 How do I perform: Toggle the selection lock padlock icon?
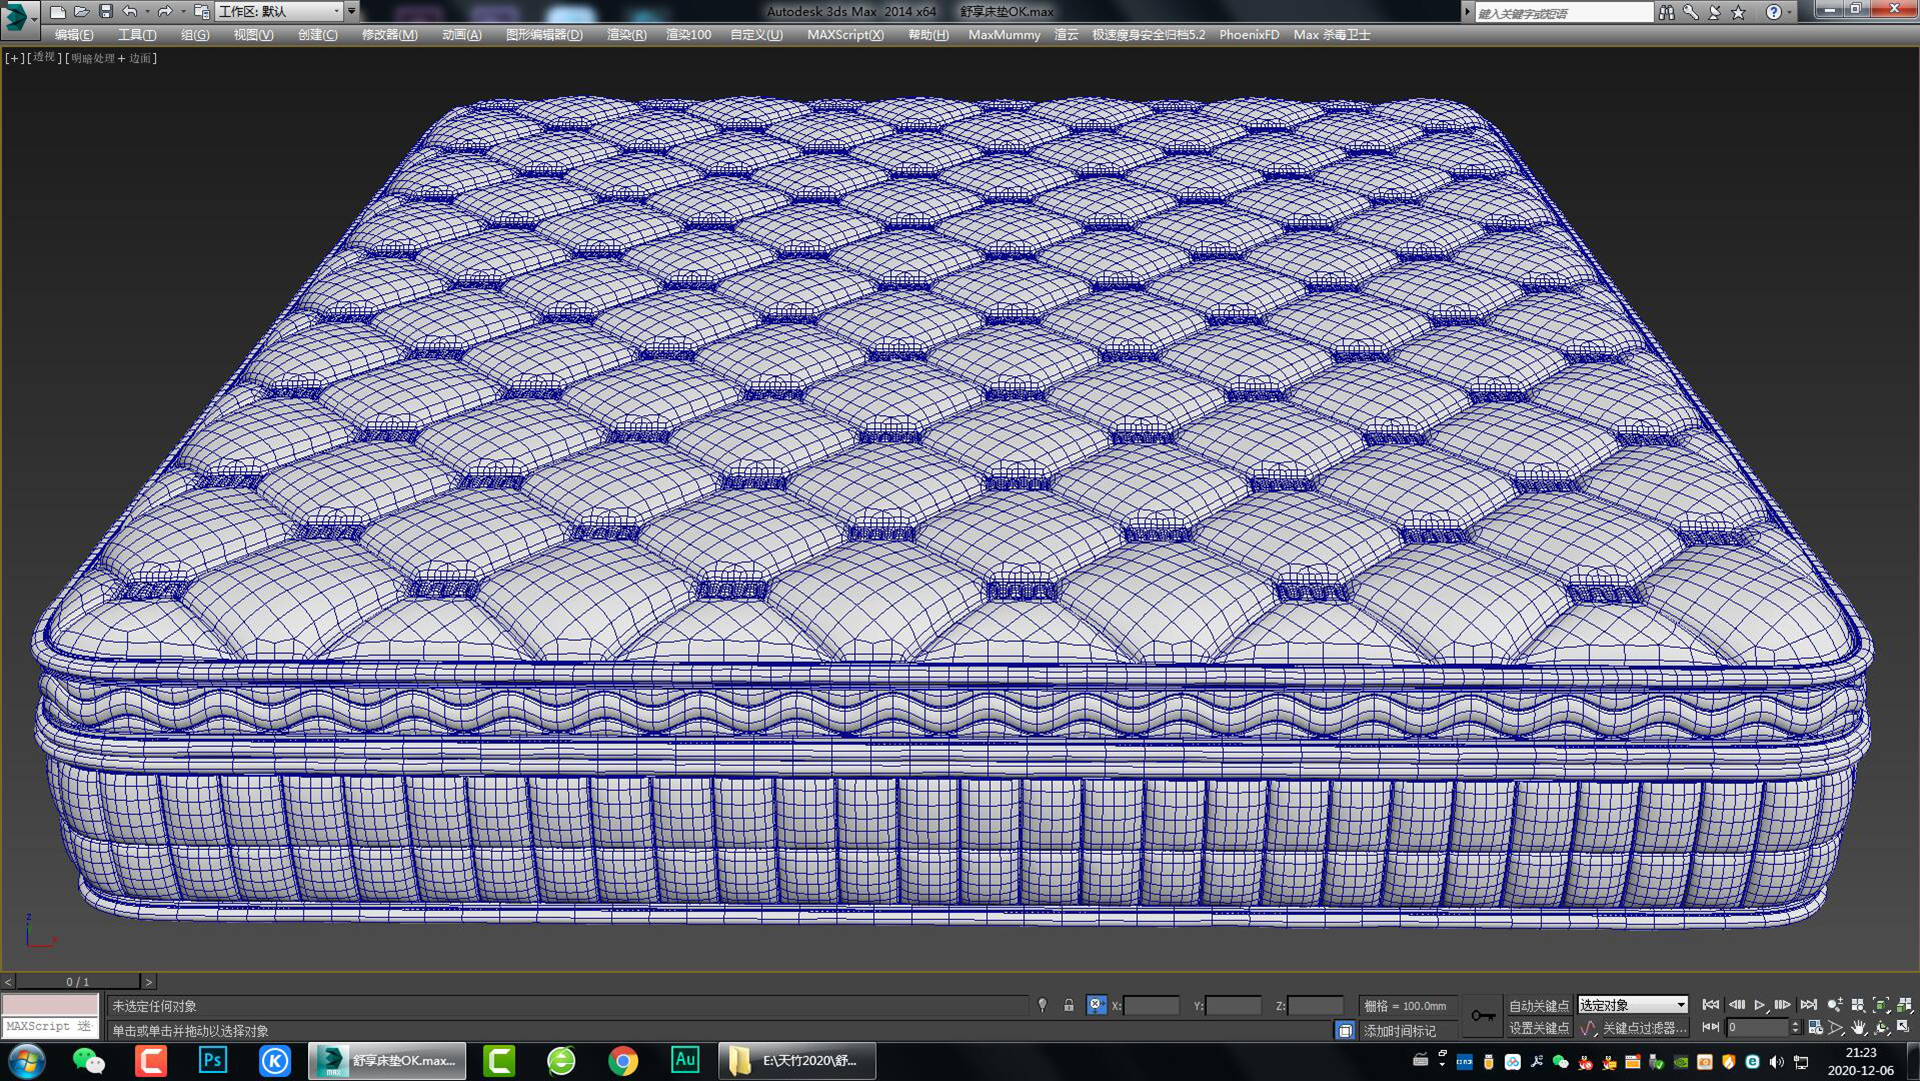(1069, 1005)
